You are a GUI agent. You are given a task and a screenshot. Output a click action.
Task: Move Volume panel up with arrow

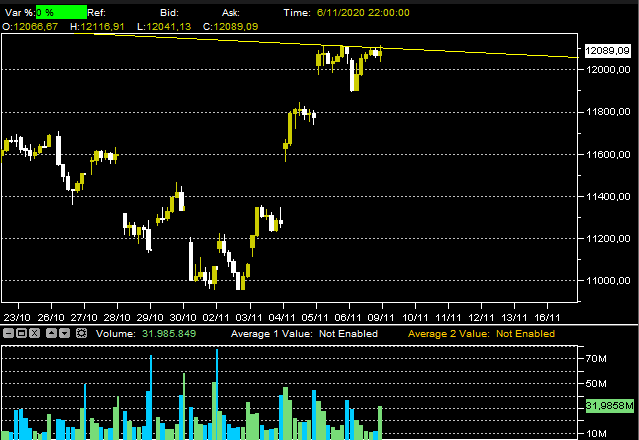[x=51, y=333]
